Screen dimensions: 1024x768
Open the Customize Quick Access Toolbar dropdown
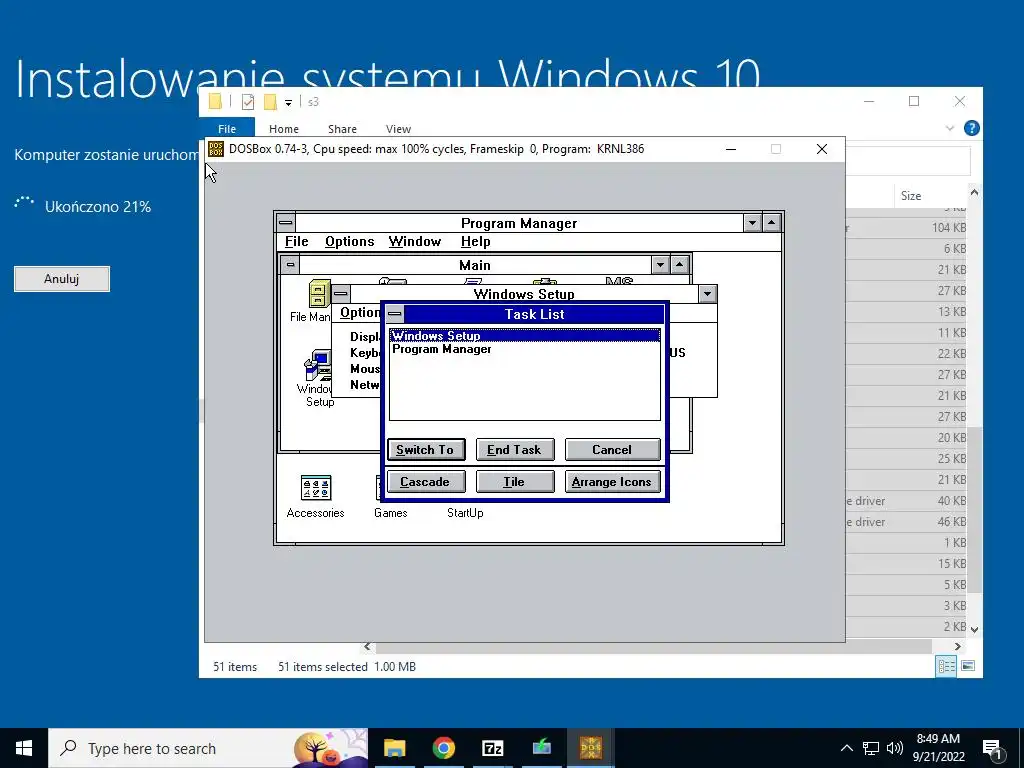tap(288, 103)
